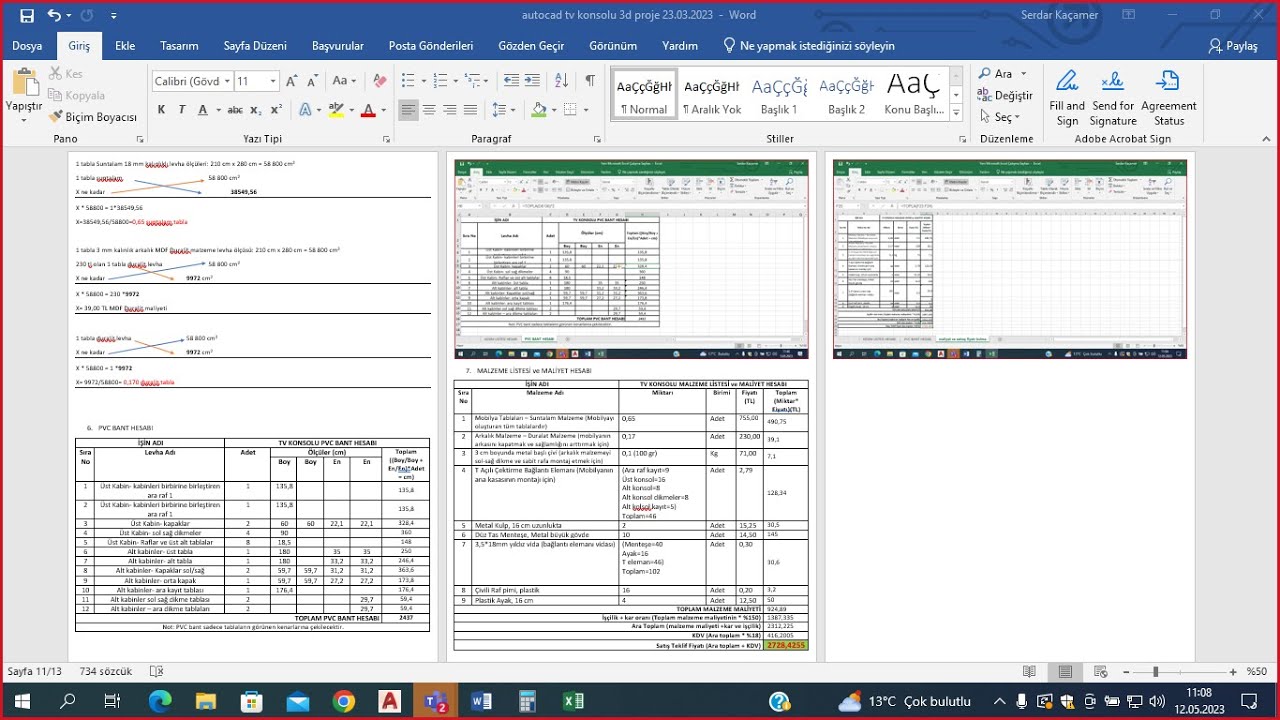The width and height of the screenshot is (1280, 720).
Task: Switch to the Gözden Geçir tab
Action: [531, 46]
